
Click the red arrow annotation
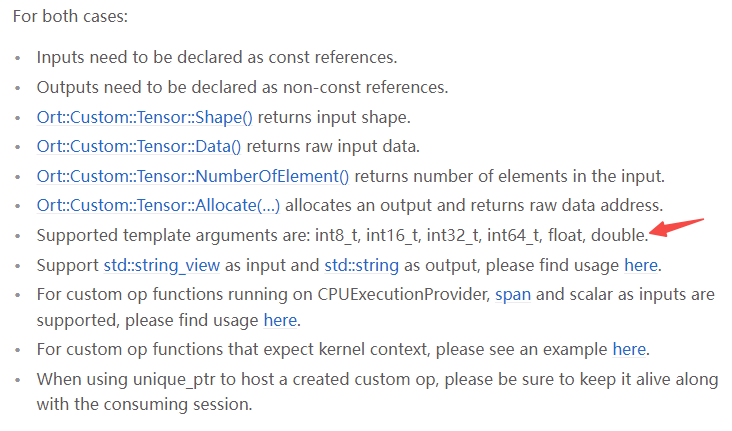pos(676,227)
